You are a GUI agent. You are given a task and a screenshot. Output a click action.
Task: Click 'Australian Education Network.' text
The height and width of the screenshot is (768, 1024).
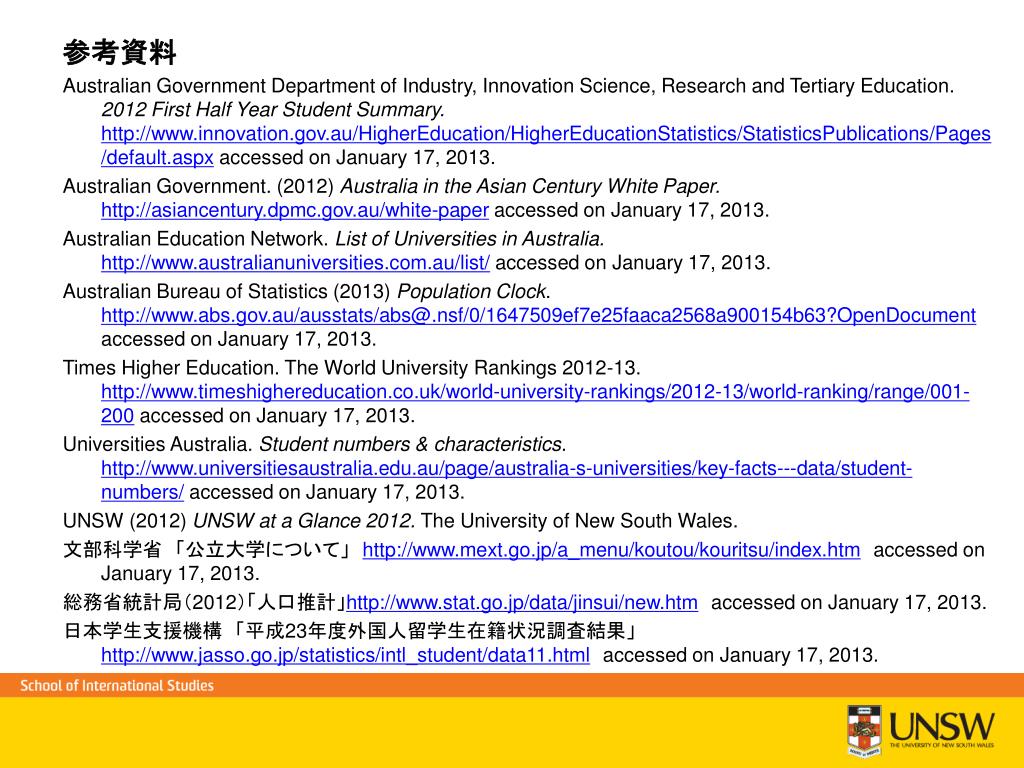pos(197,239)
